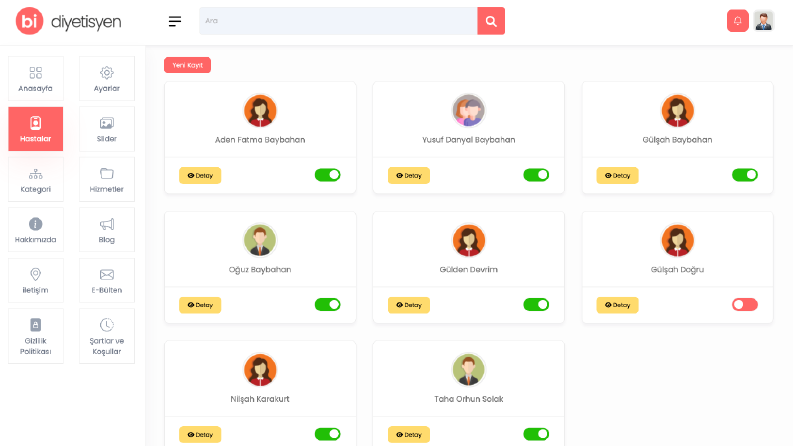Click Aden Fatma Baybahan's avatar
Viewport: 793px width, 446px height.
click(260, 111)
